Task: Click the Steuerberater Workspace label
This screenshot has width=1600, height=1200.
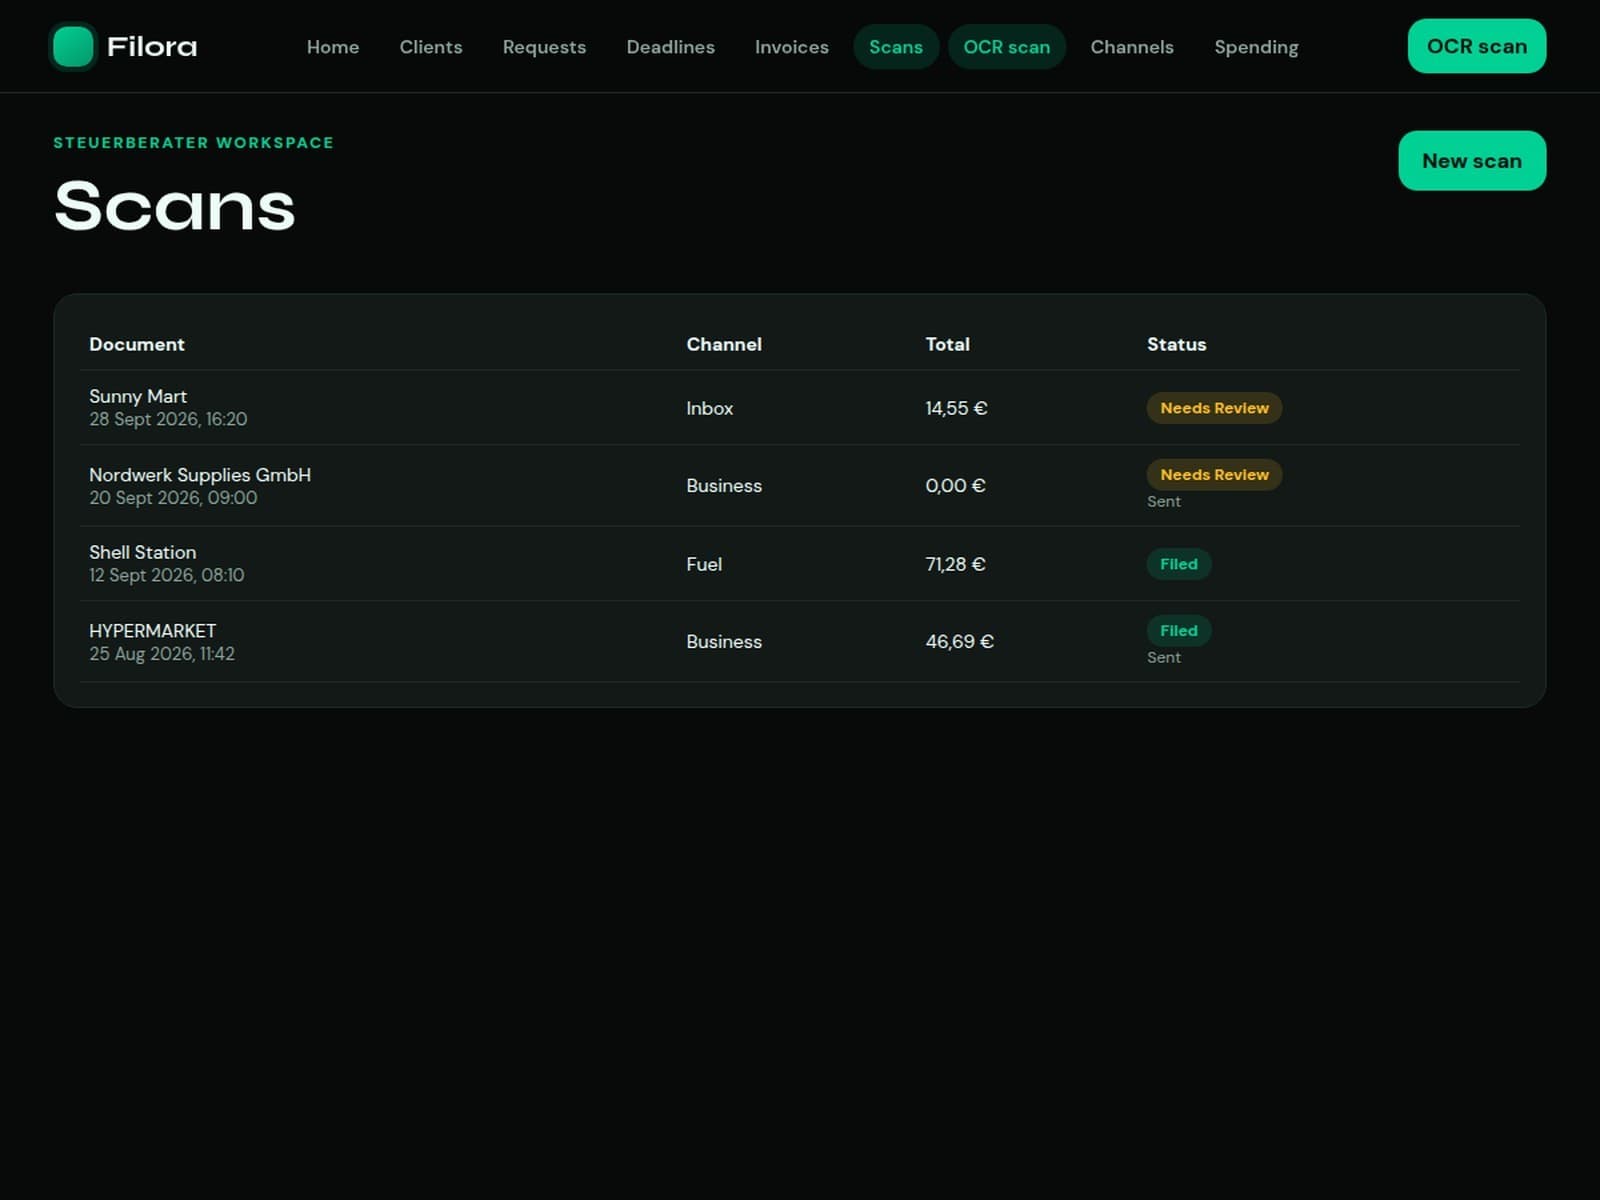Action: pos(194,143)
